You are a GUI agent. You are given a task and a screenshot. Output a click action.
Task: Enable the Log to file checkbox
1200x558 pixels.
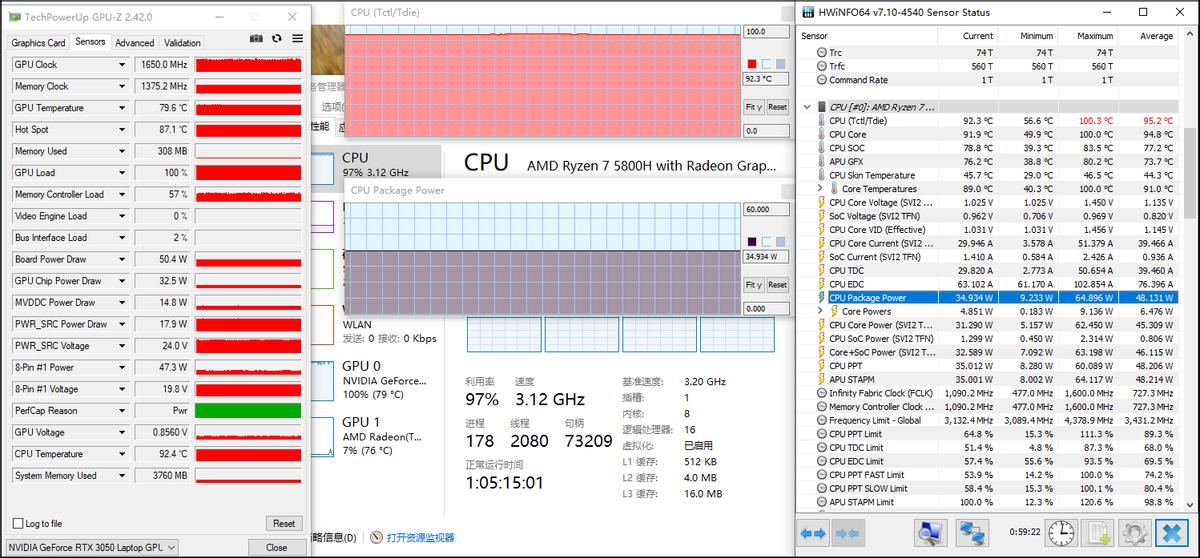pos(18,523)
